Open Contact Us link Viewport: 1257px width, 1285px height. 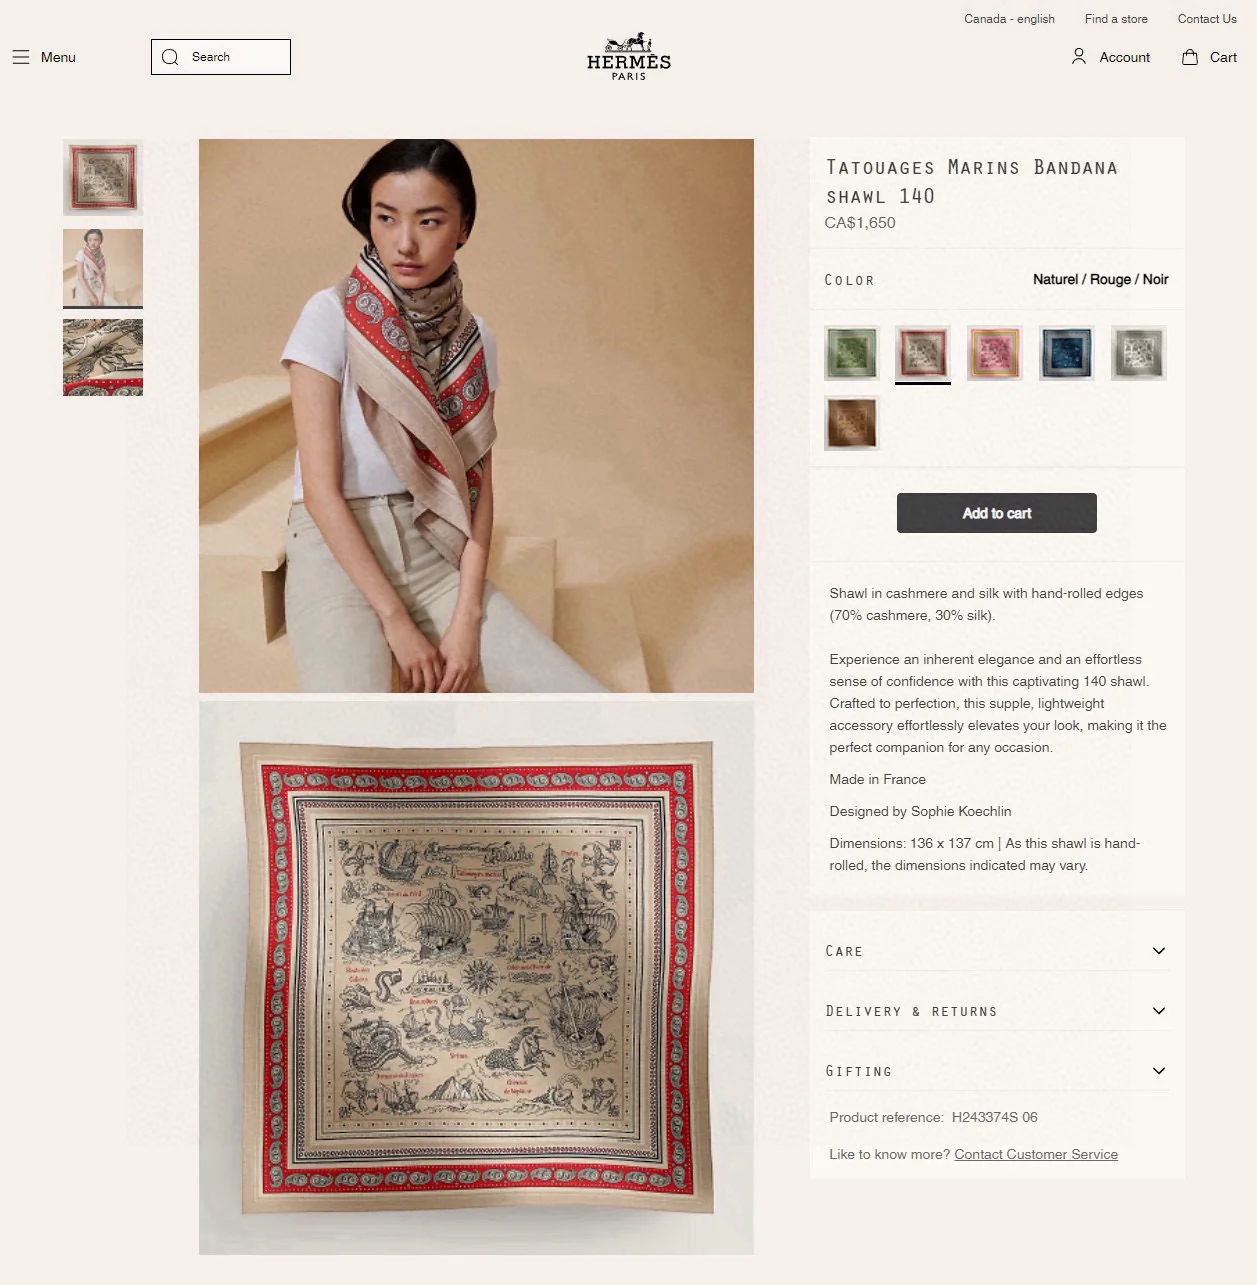pyautogui.click(x=1207, y=19)
